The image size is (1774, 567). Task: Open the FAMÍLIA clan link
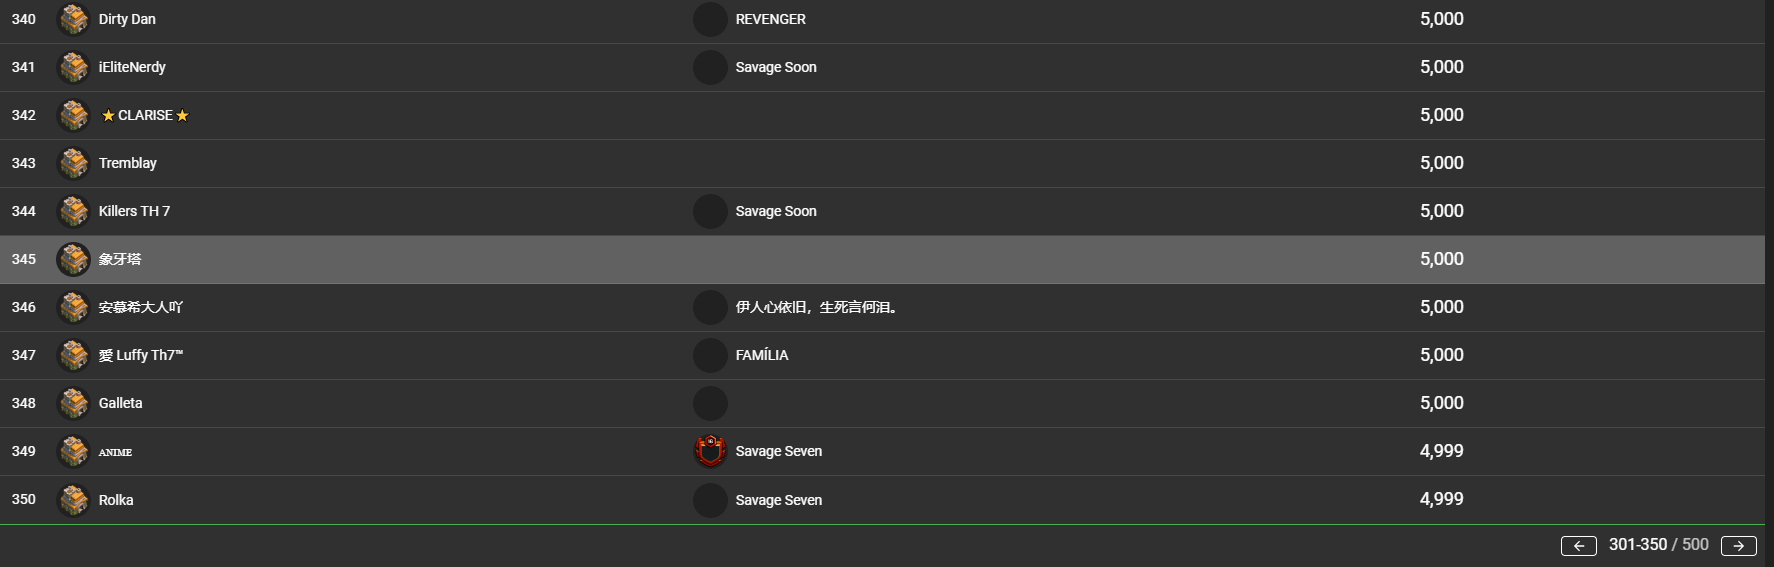(762, 355)
